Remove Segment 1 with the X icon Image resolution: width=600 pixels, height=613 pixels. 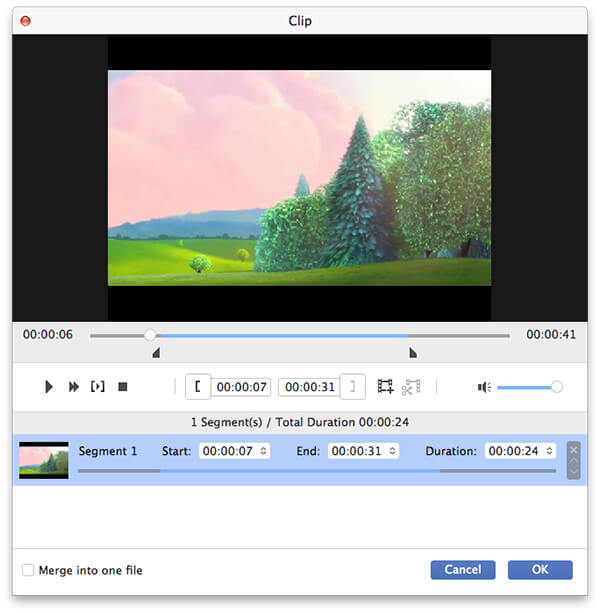[573, 450]
